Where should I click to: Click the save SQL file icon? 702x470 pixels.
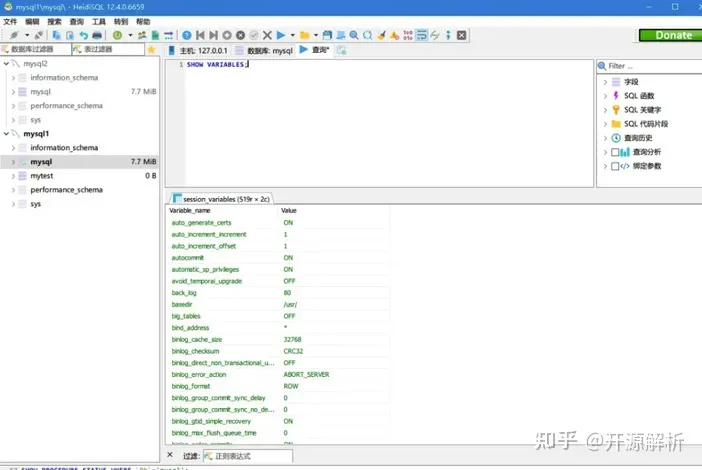pos(327,35)
